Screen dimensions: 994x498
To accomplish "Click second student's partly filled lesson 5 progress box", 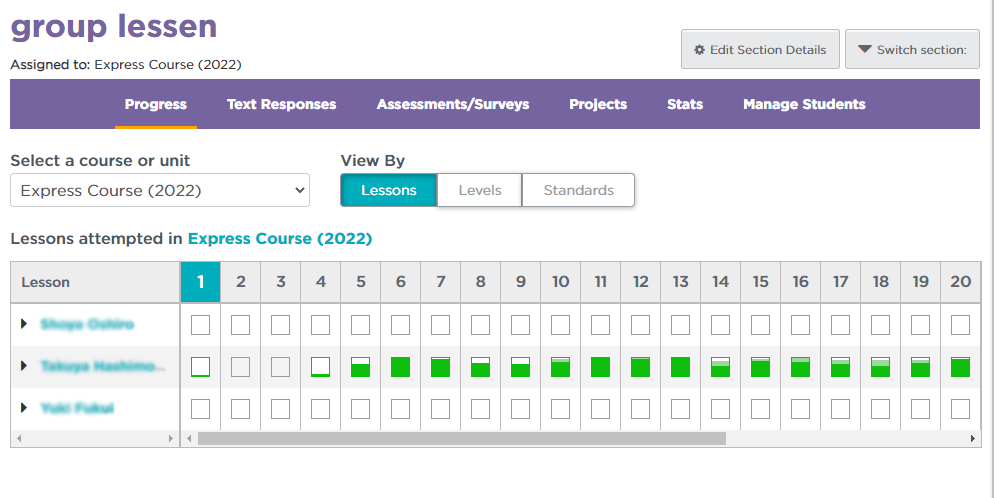I will 361,367.
